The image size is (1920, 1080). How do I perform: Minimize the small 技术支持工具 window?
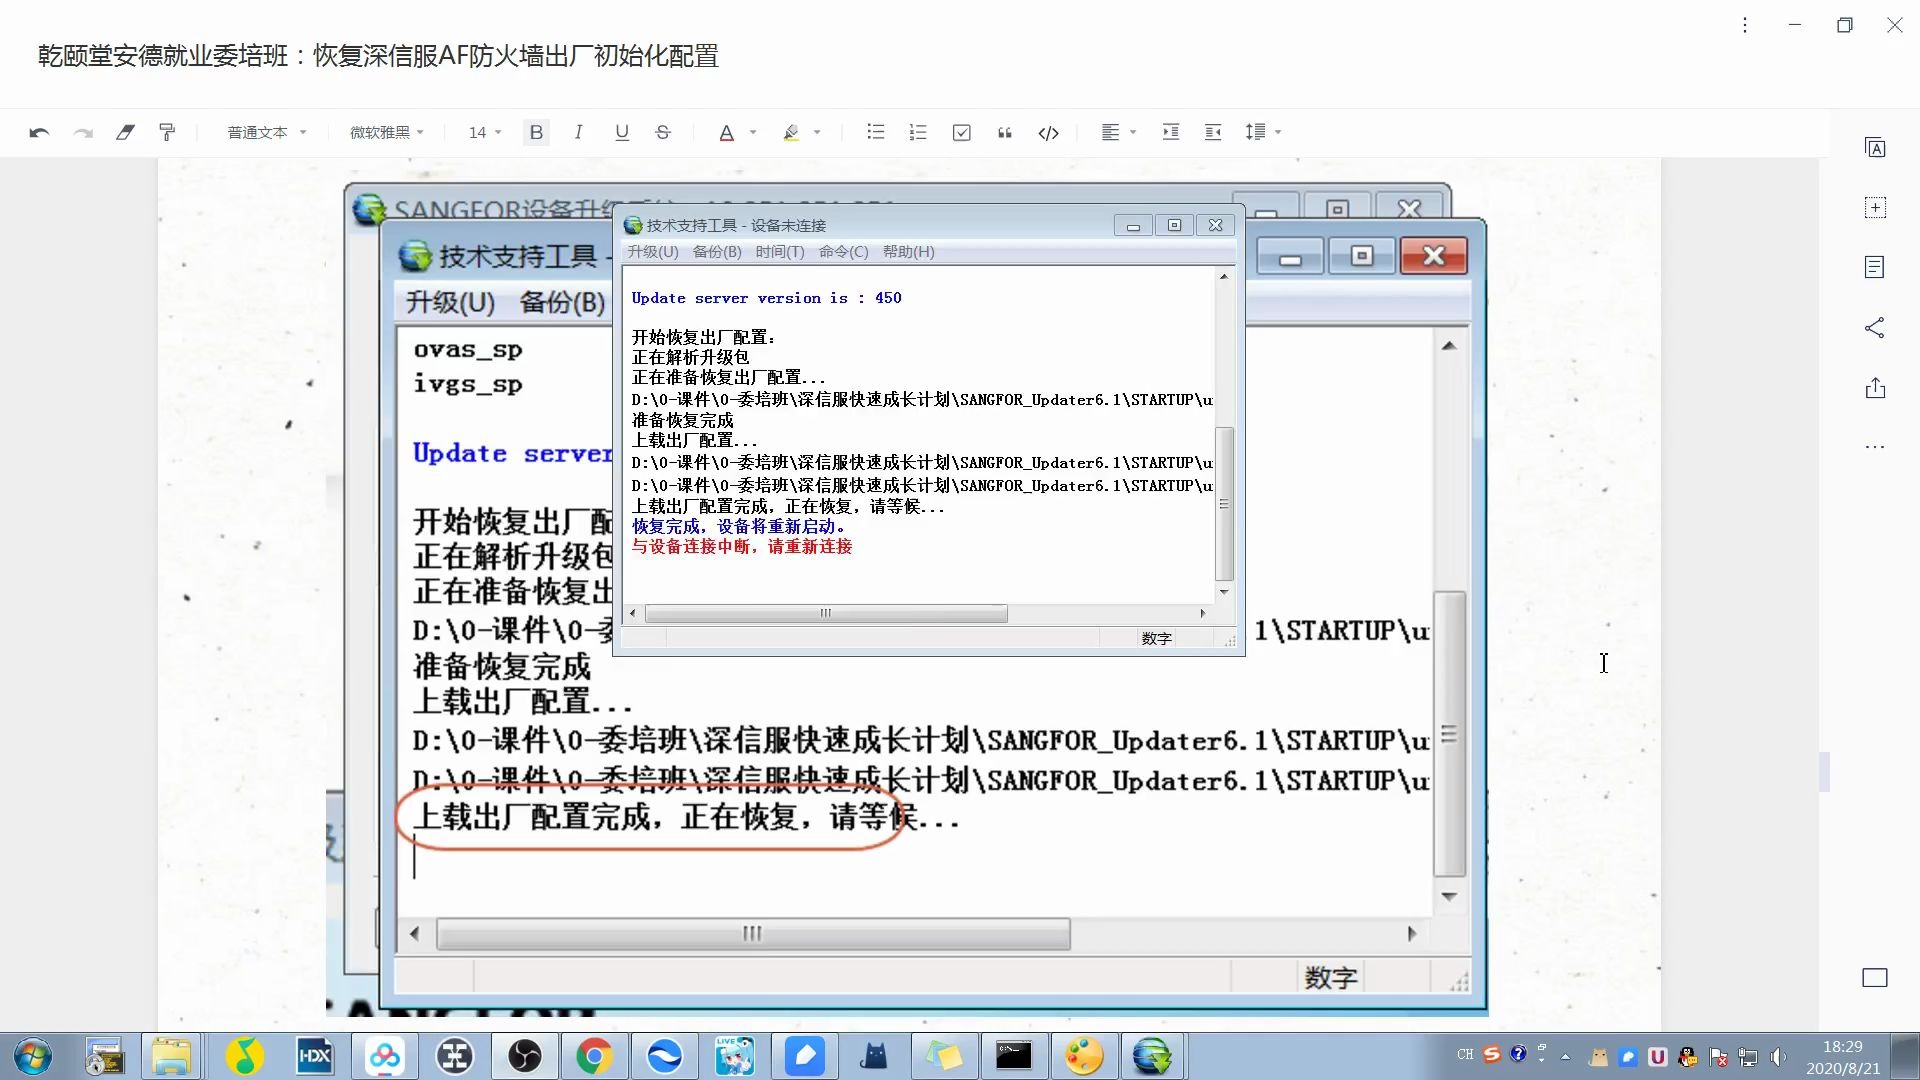[x=1133, y=226]
